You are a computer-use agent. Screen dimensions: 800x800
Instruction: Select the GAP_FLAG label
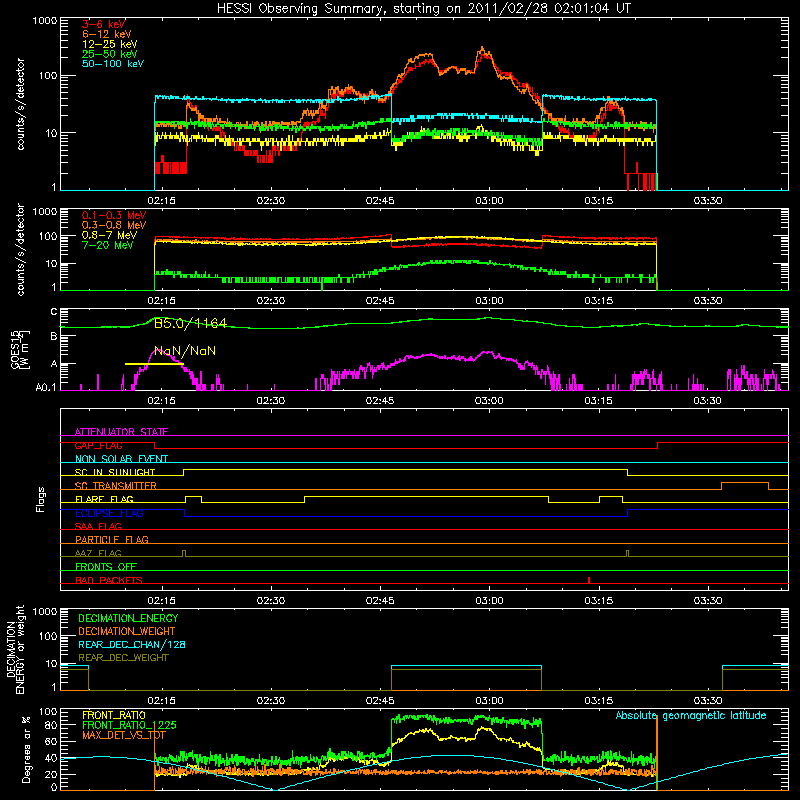click(98, 445)
